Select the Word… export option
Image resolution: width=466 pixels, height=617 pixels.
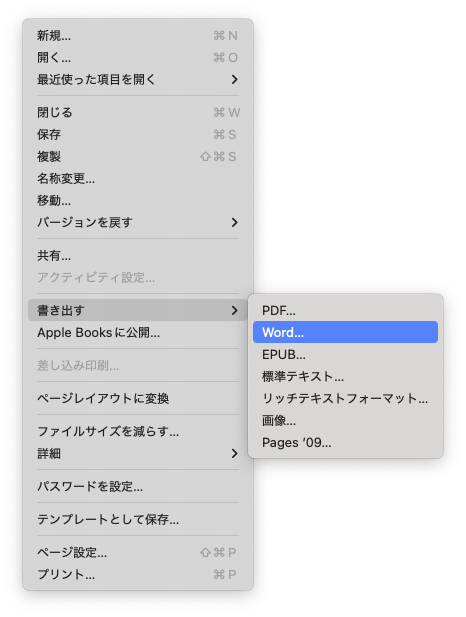[345, 332]
